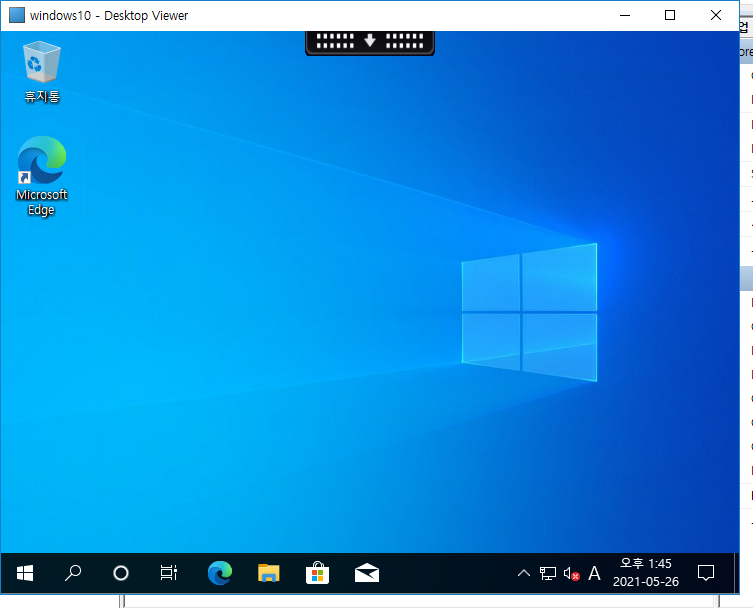Open the network status tray icon
Screen dimensions: 753x608
(547, 573)
